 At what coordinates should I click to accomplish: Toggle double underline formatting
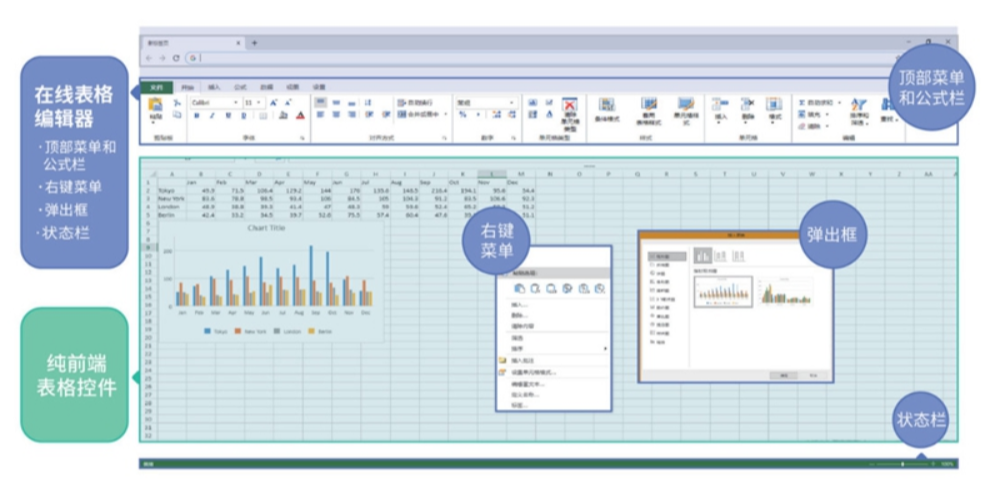pos(243,115)
